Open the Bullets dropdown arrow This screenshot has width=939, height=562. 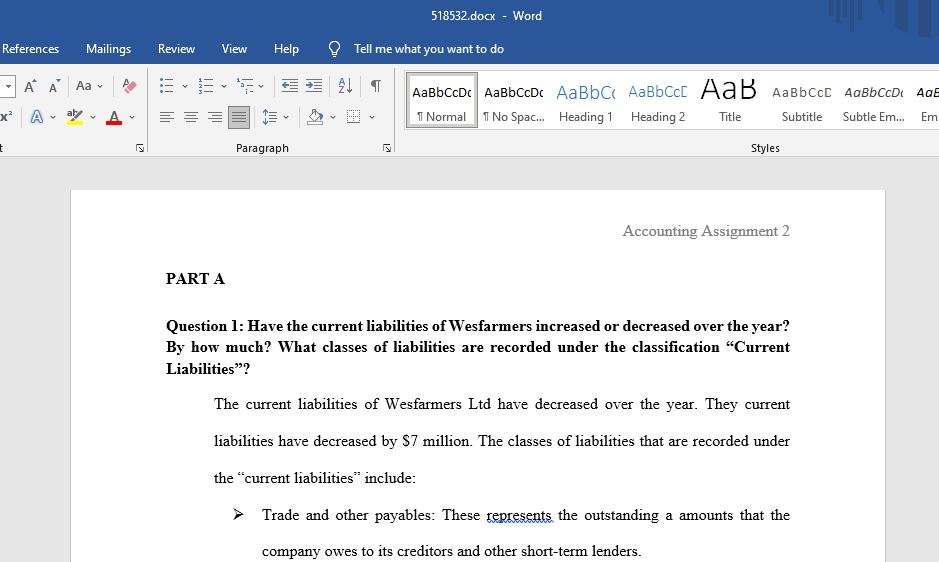pos(184,86)
